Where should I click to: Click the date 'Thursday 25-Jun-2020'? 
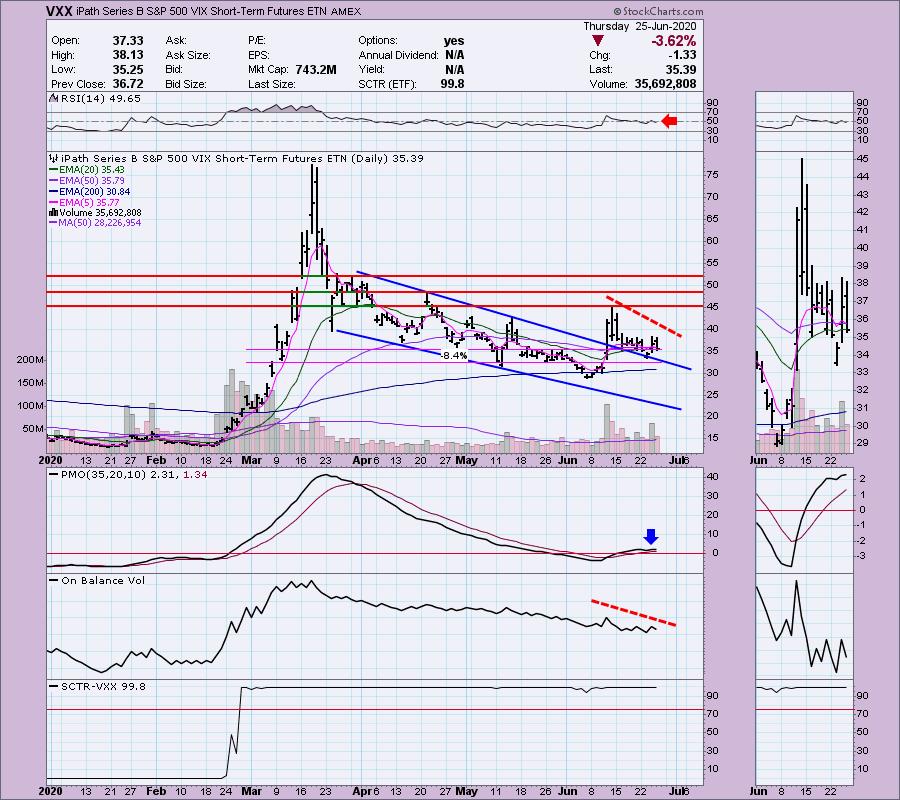click(640, 26)
